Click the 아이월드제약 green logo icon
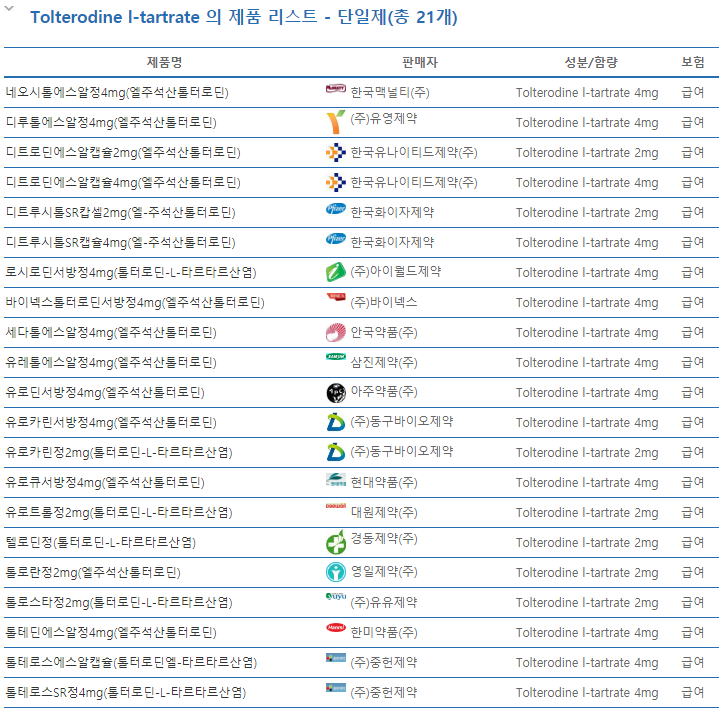Screen dimensions: 720x708 point(336,272)
